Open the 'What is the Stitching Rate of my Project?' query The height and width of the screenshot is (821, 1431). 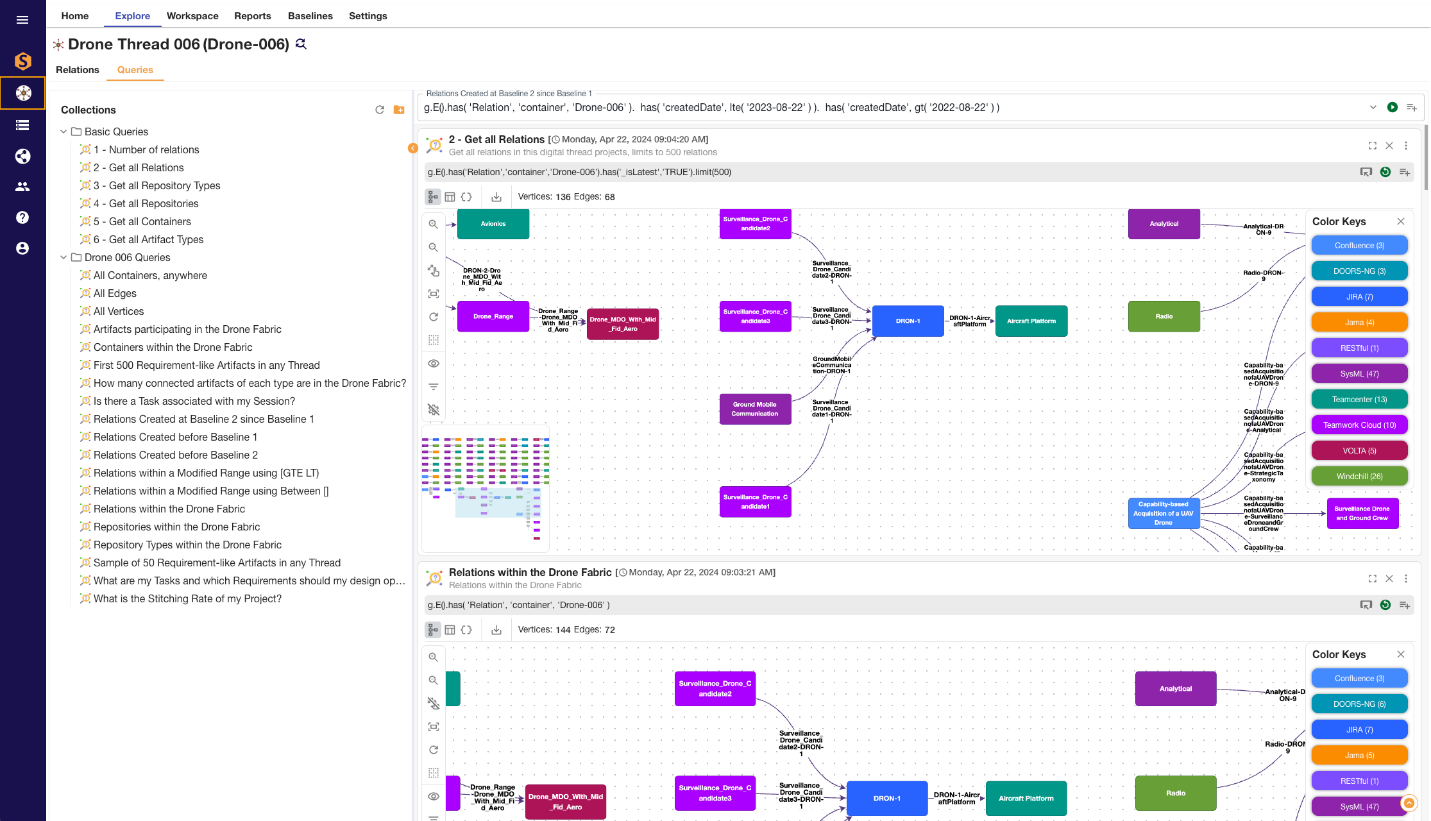(x=187, y=599)
